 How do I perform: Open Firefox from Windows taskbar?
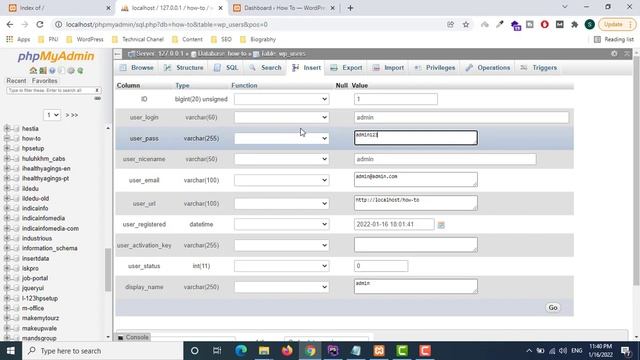[x=287, y=351]
